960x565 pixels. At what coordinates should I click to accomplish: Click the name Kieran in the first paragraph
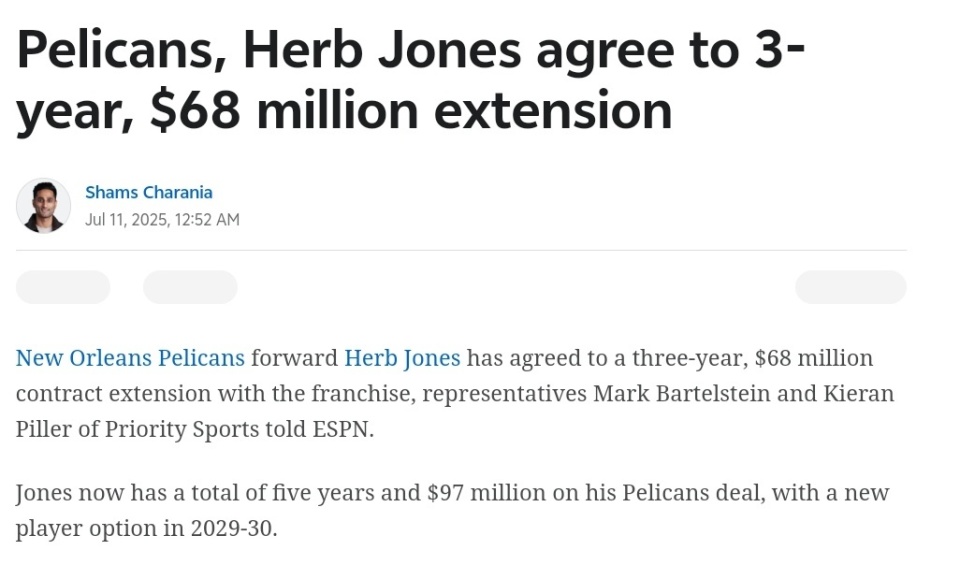859,393
